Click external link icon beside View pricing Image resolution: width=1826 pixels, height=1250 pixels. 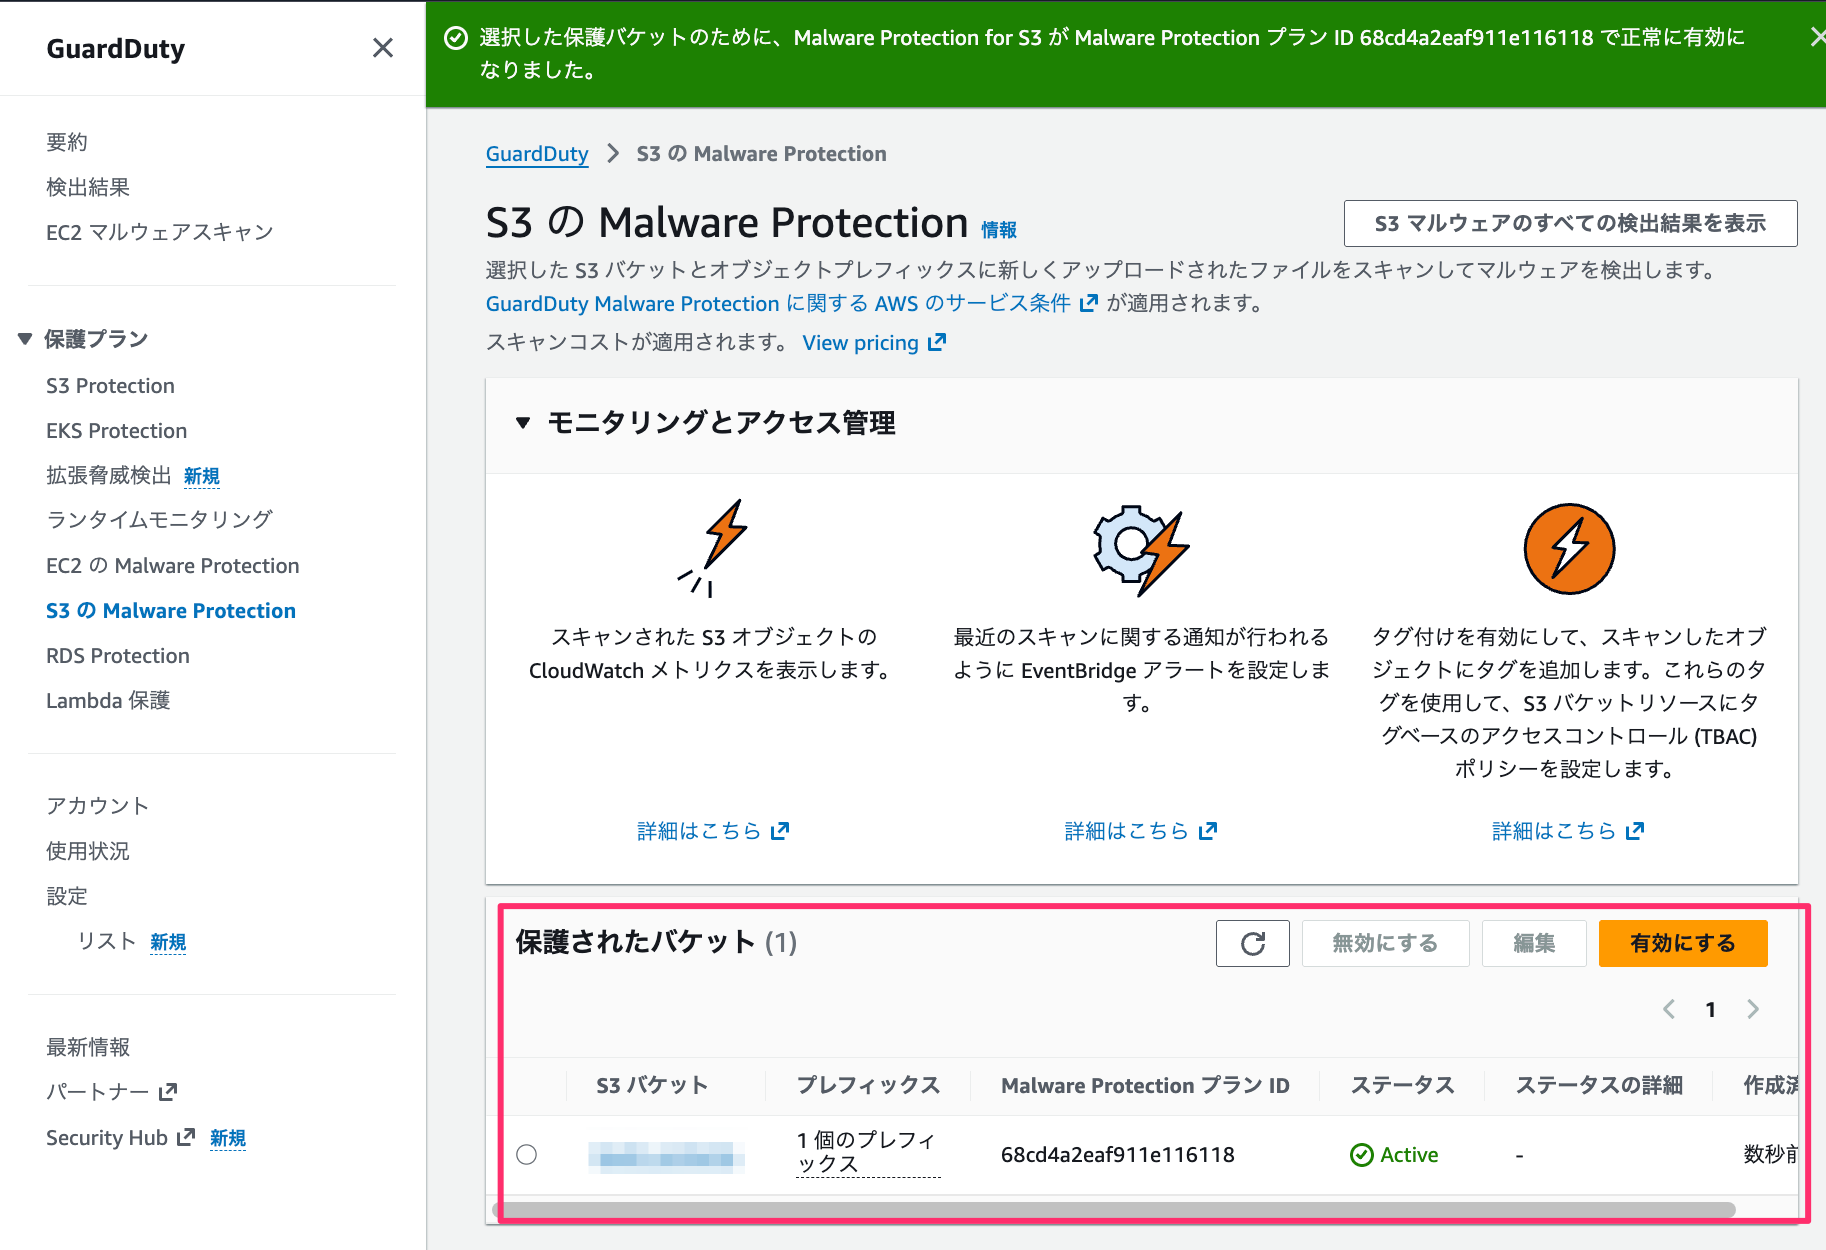[937, 343]
